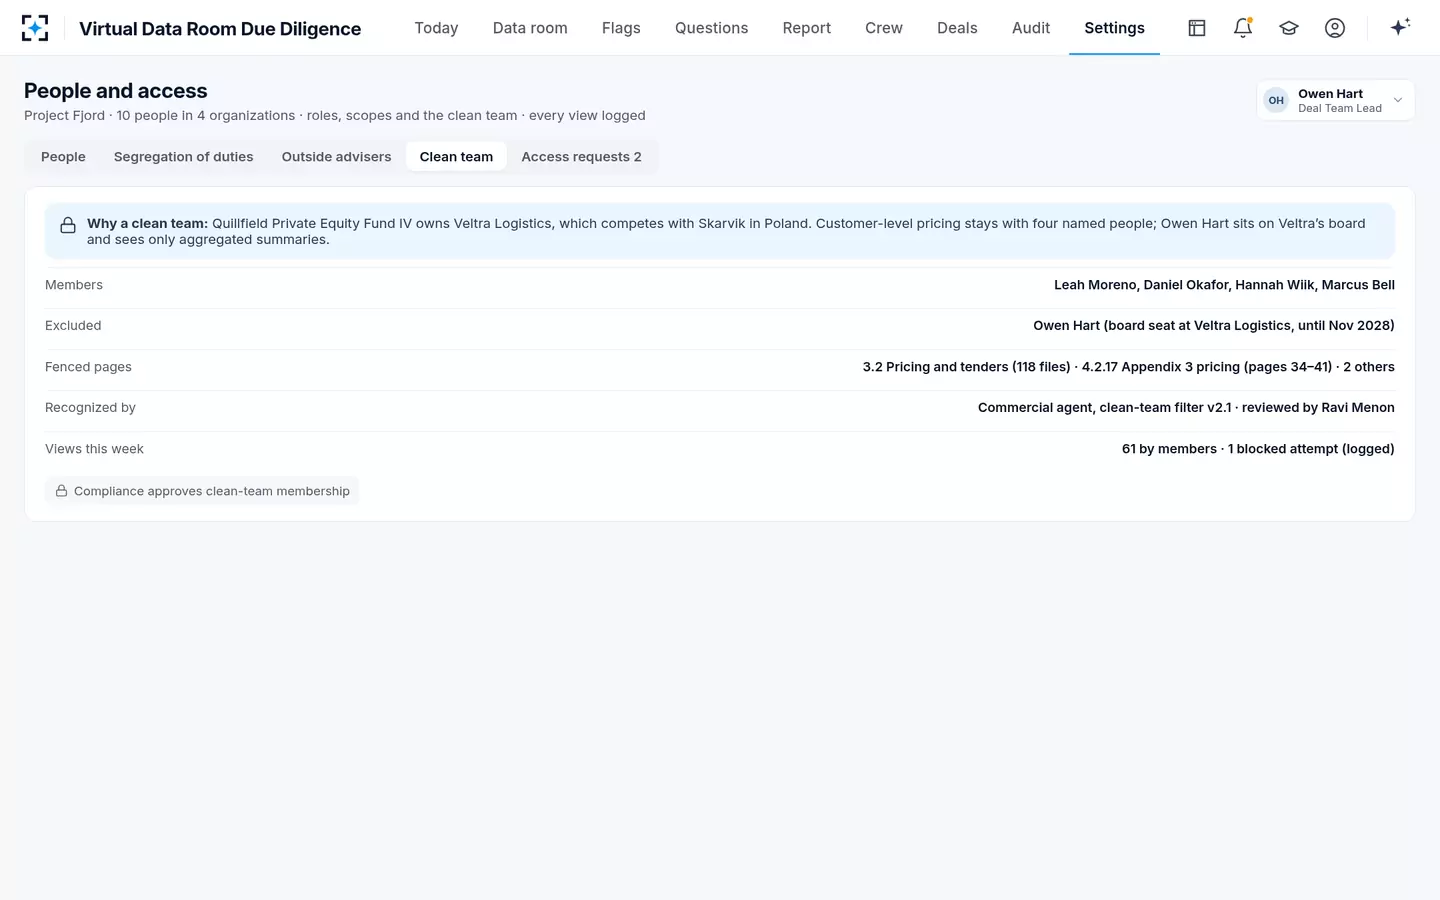The height and width of the screenshot is (900, 1440).
Task: Switch to Flags in the navigation
Action: (x=621, y=28)
